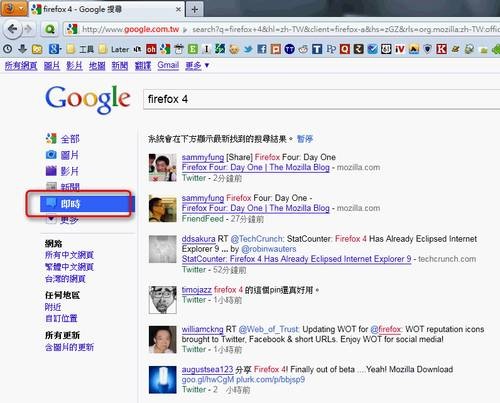Click the Google site favicon in the address bar
Image resolution: width=500 pixels, height=403 pixels.
(72, 29)
